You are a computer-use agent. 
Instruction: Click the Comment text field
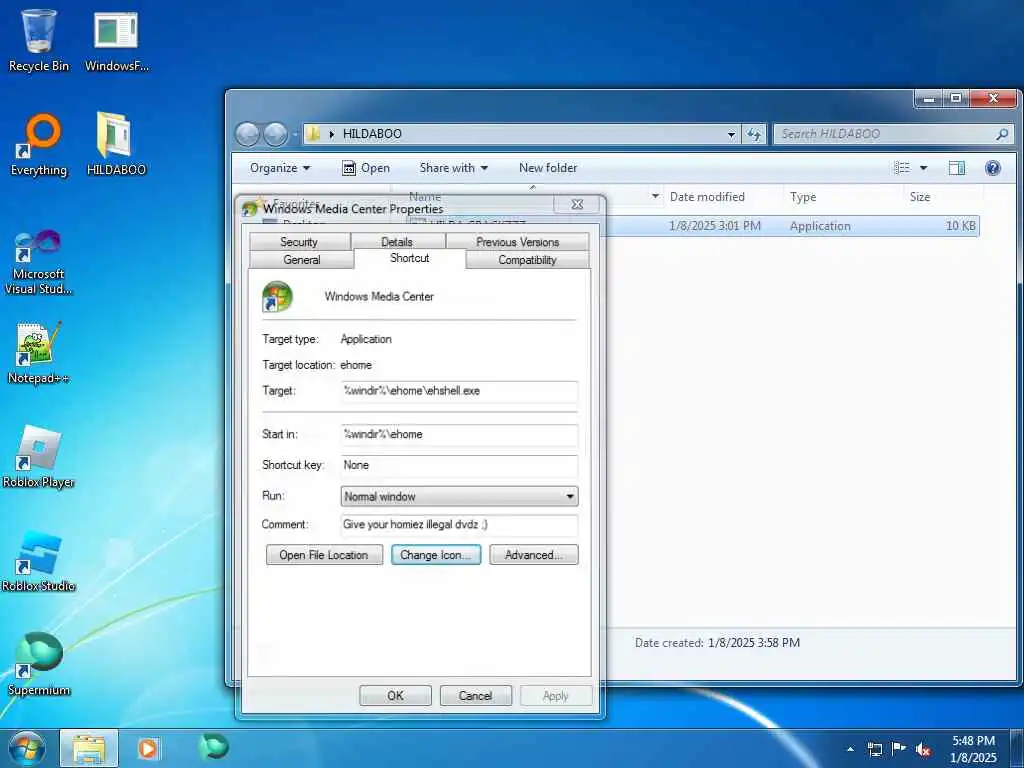459,524
